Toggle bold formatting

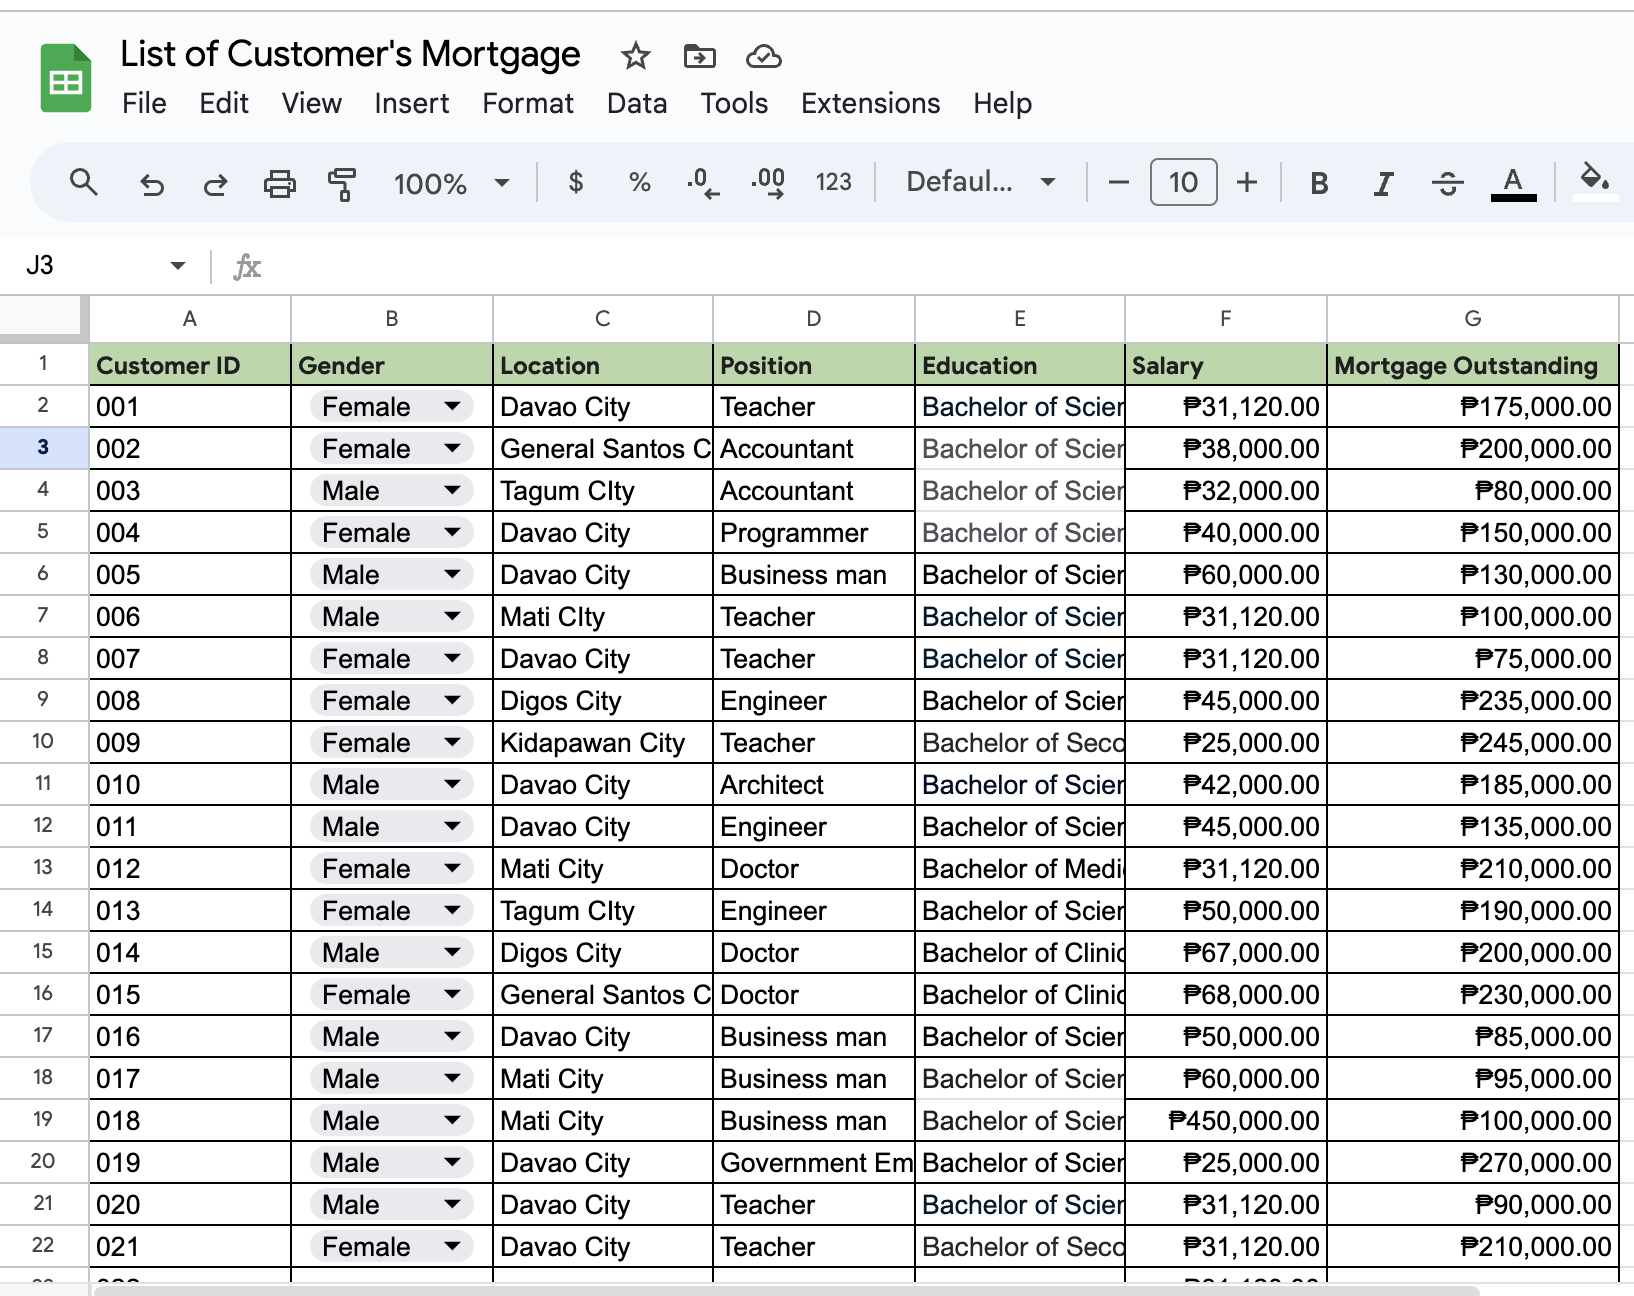pyautogui.click(x=1319, y=183)
